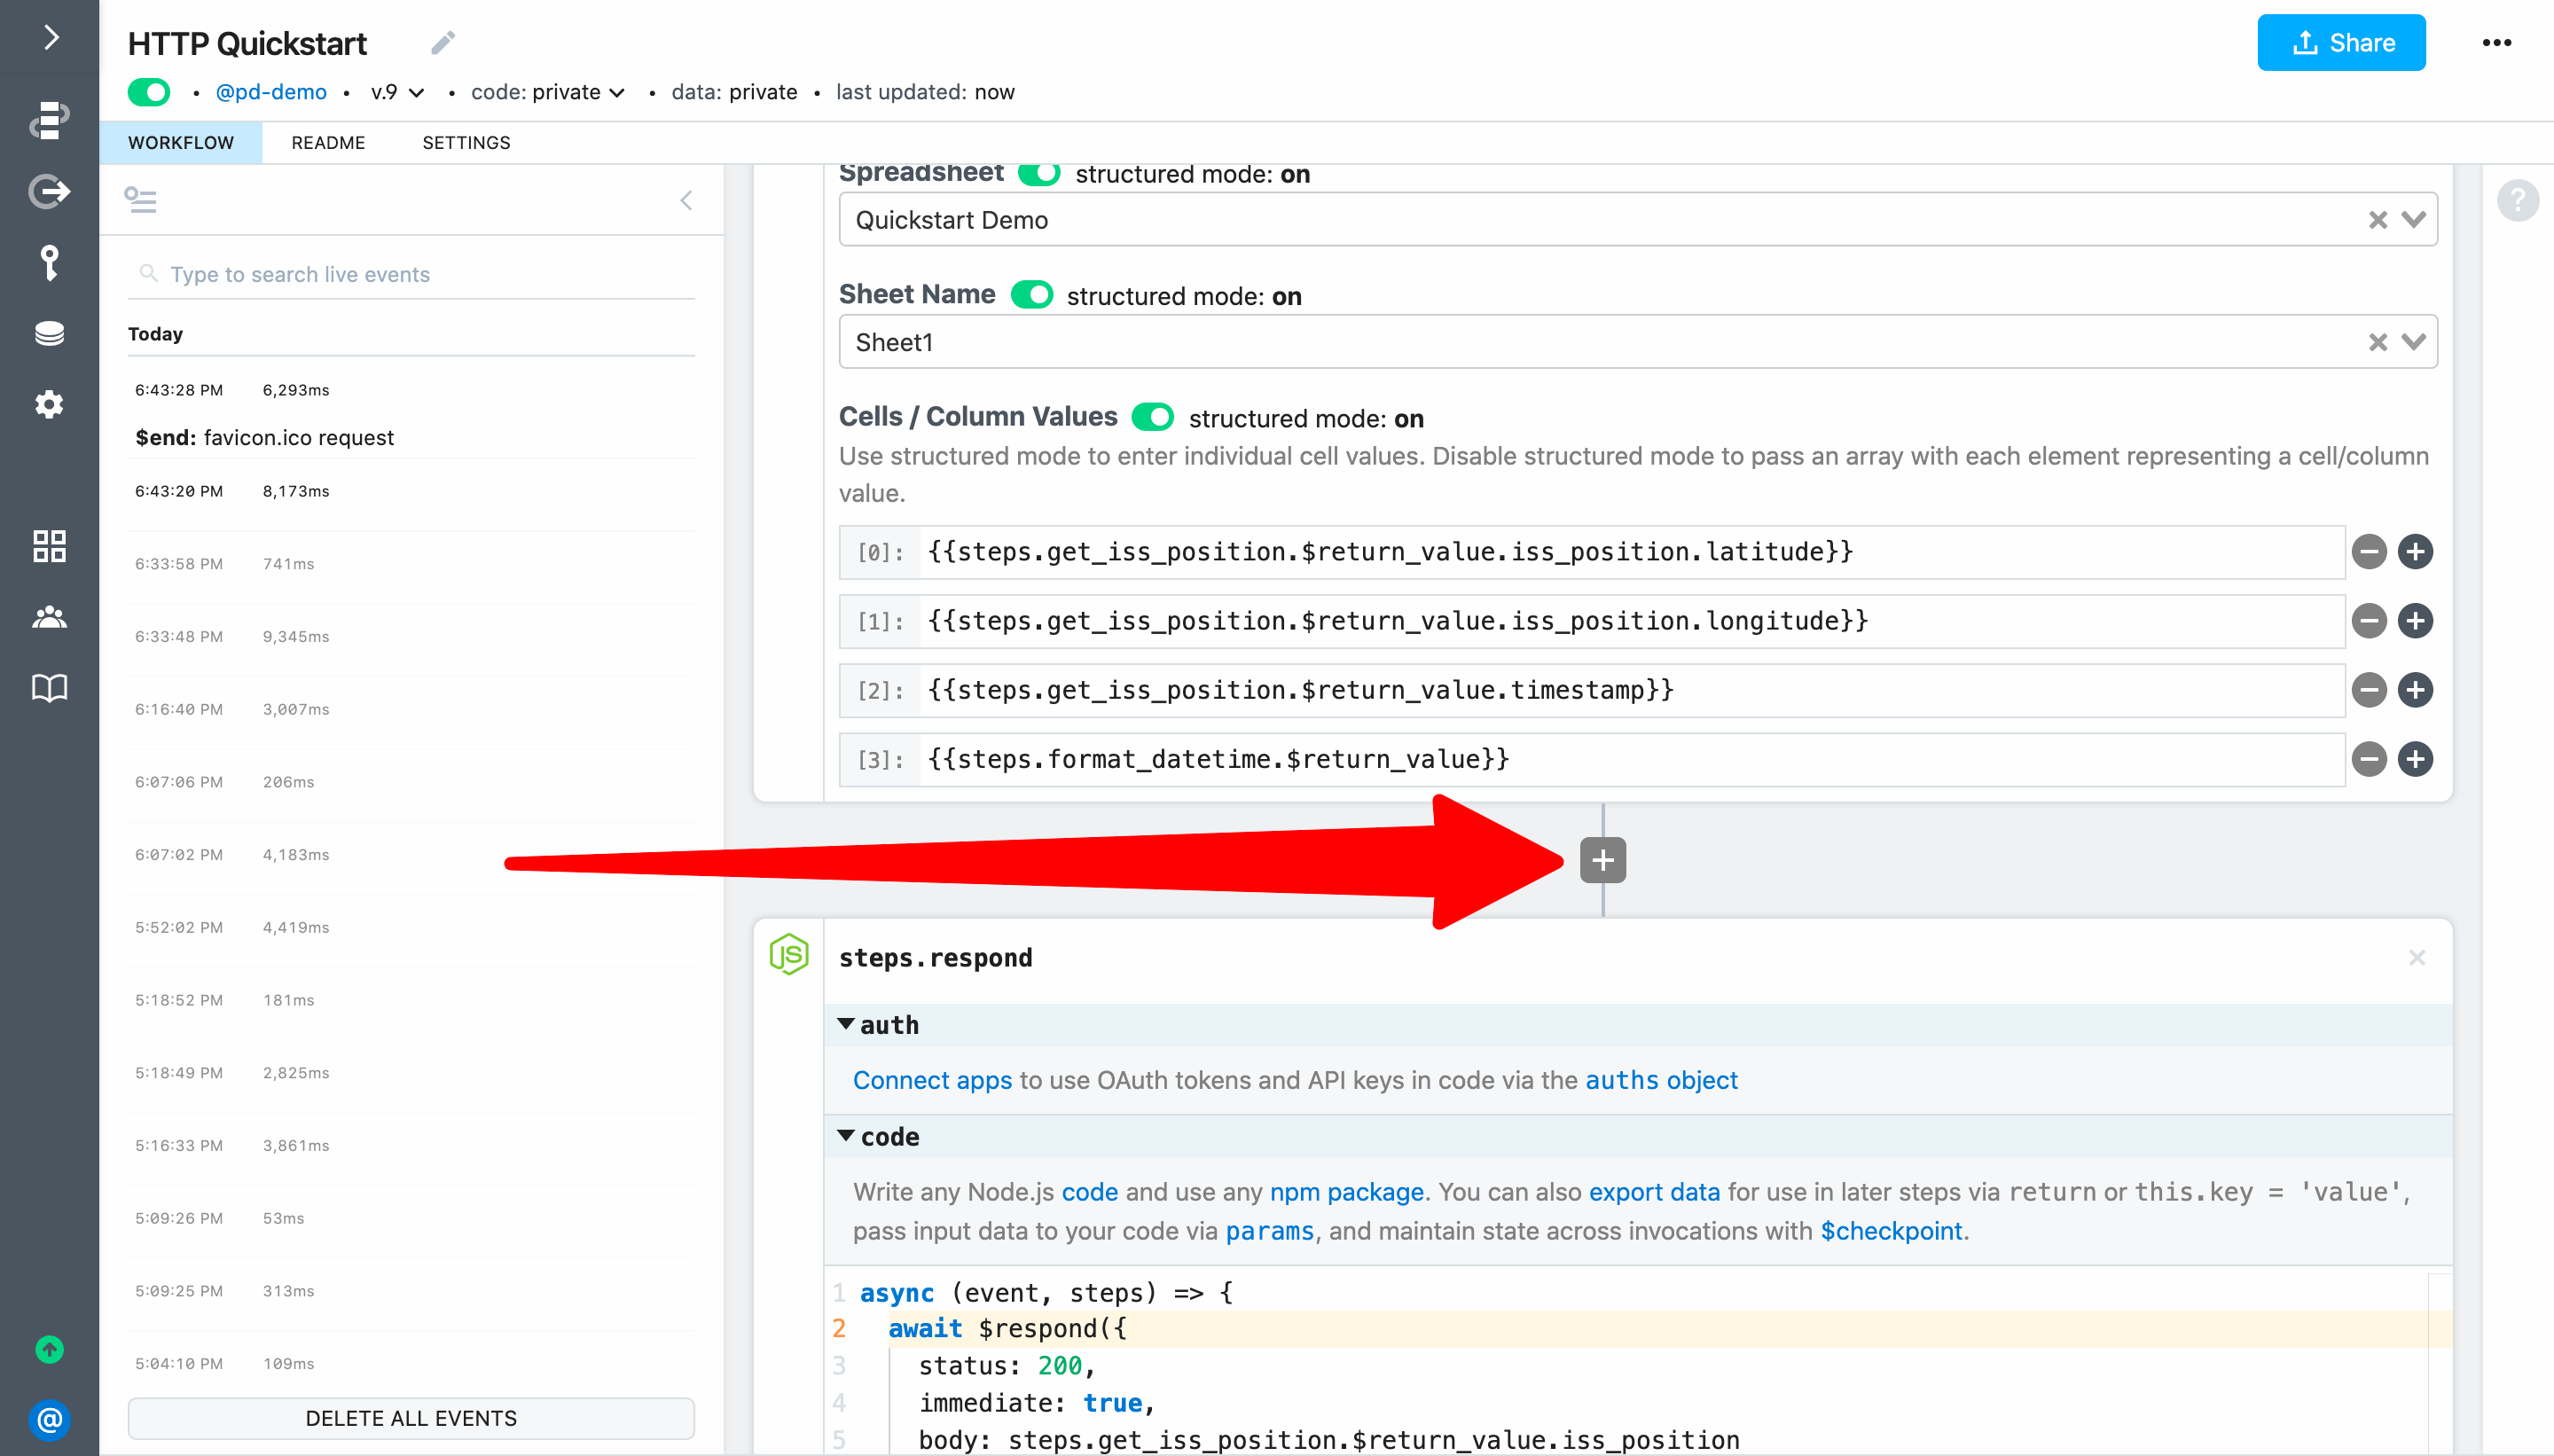Click the search live events field
Screen dimensions: 2554x1456
click(x=420, y=274)
